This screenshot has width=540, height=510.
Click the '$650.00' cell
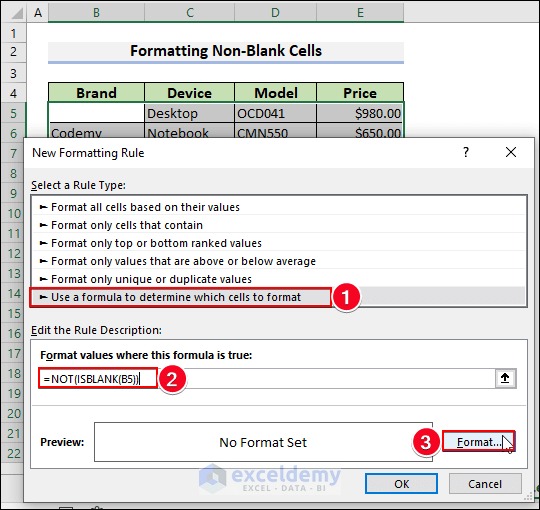[x=360, y=131]
